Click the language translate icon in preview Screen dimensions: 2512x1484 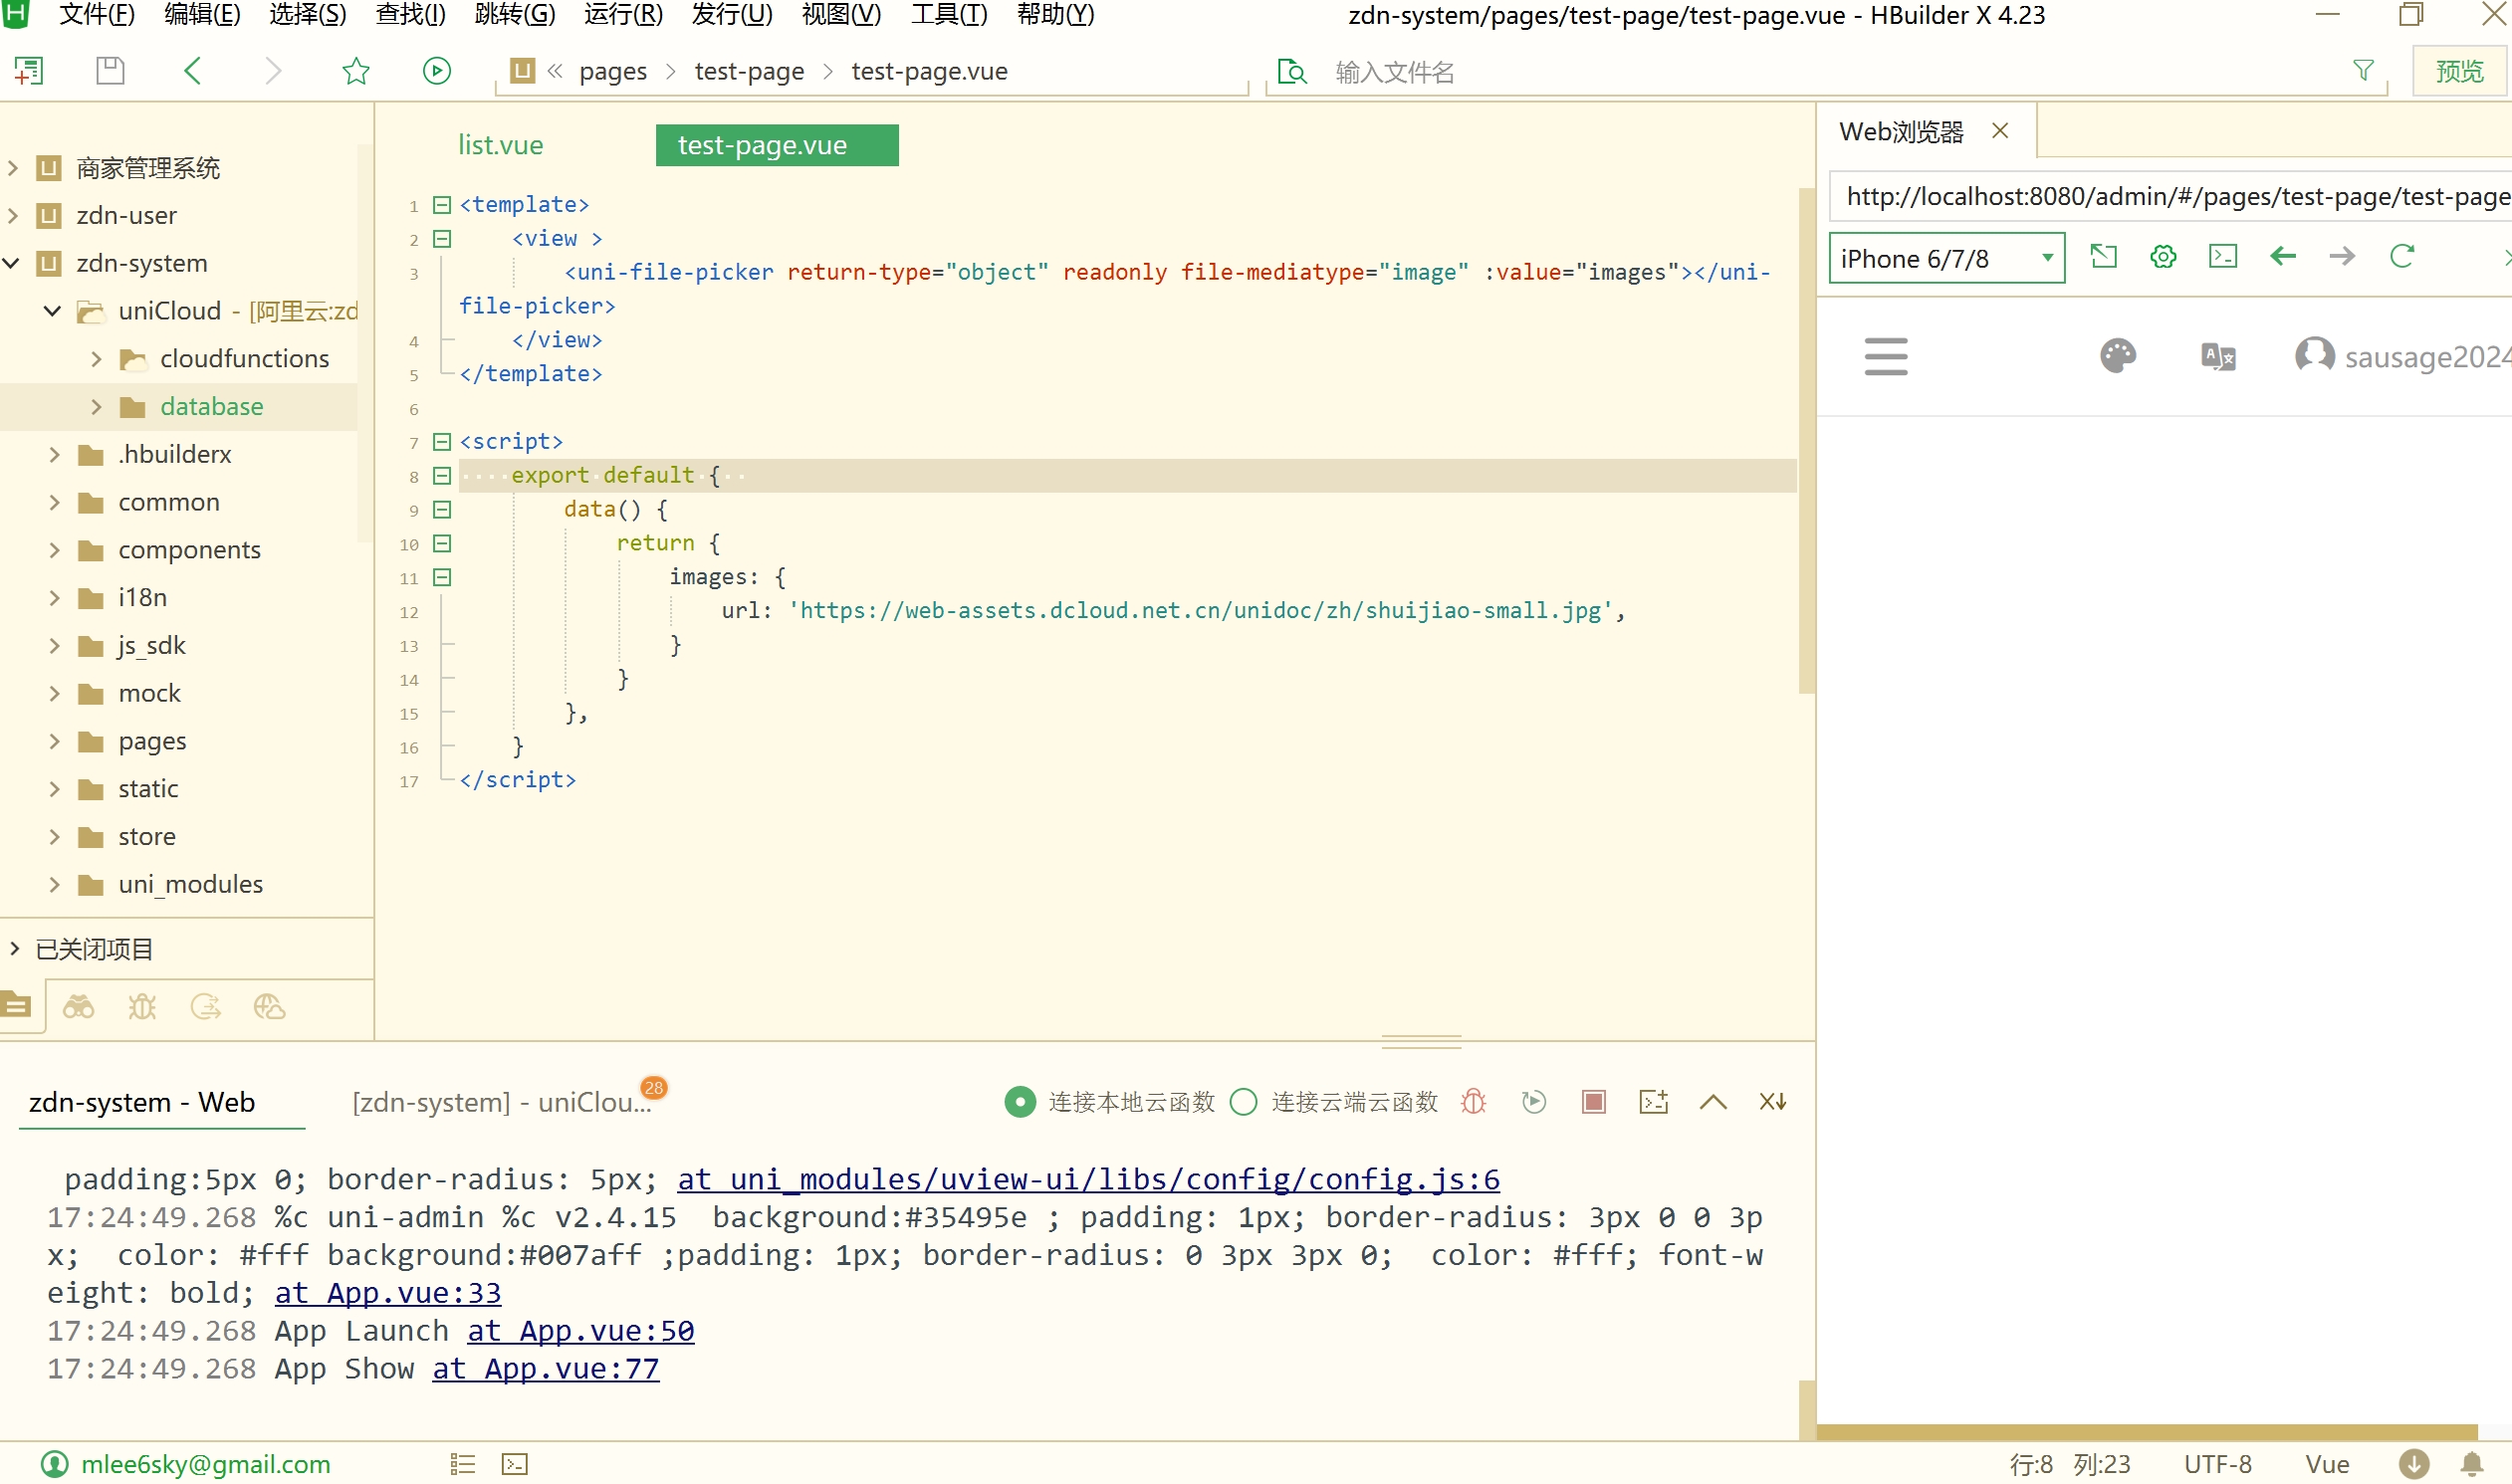2218,356
